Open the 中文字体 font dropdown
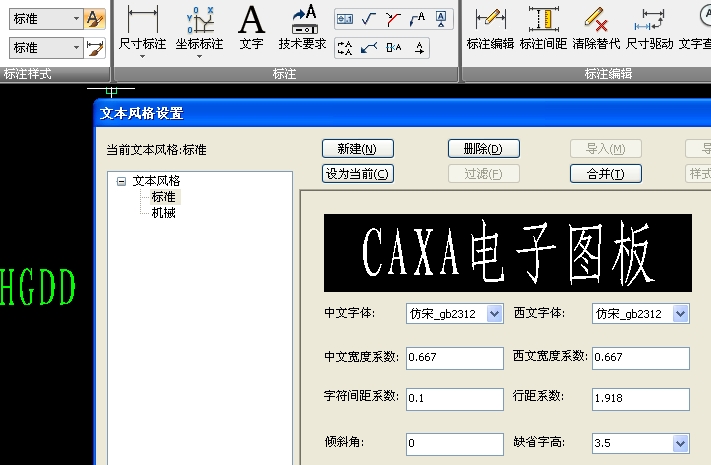Viewport: 711px width, 465px height. tap(494, 314)
